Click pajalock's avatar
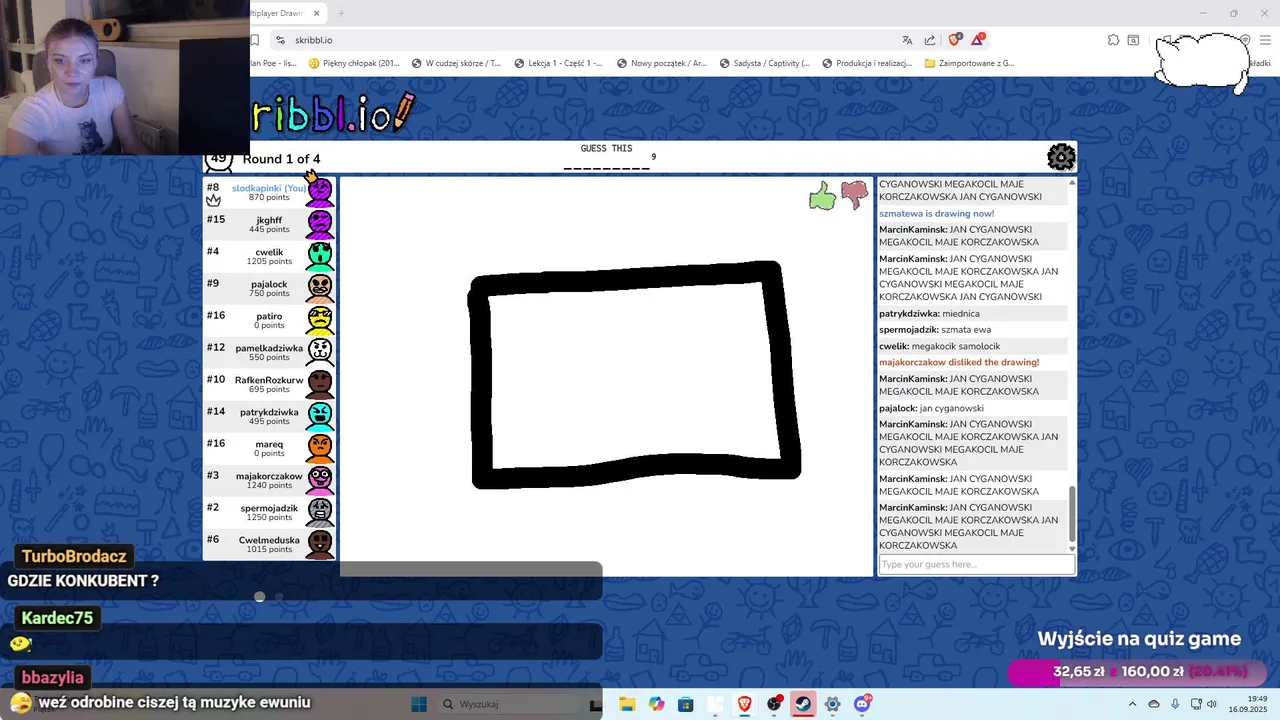This screenshot has height=720, width=1280. click(320, 288)
